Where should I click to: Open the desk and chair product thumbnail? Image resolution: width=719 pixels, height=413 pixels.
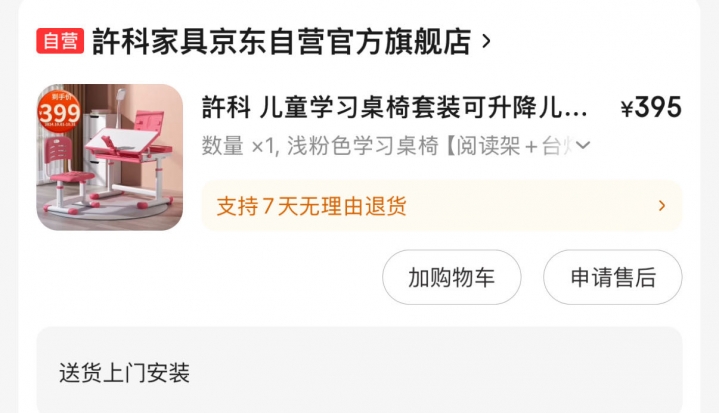[x=110, y=157]
